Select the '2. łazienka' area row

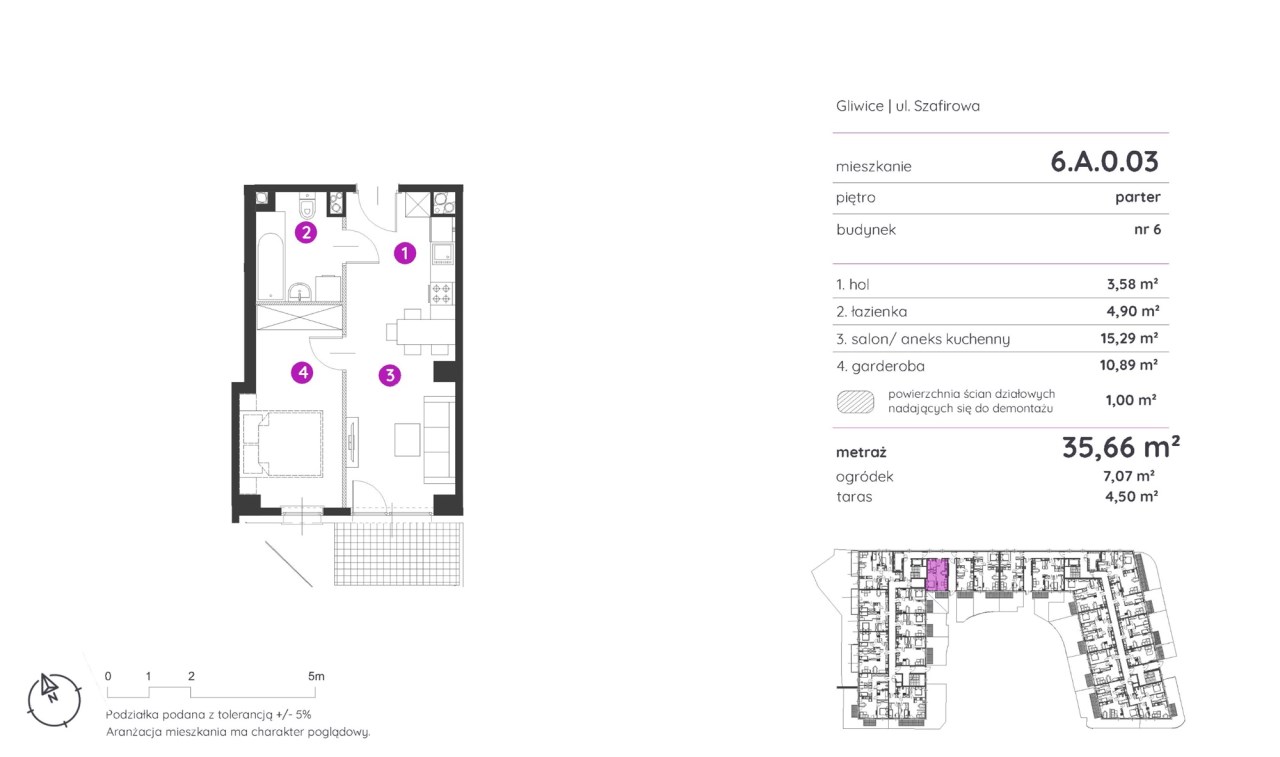coord(996,312)
